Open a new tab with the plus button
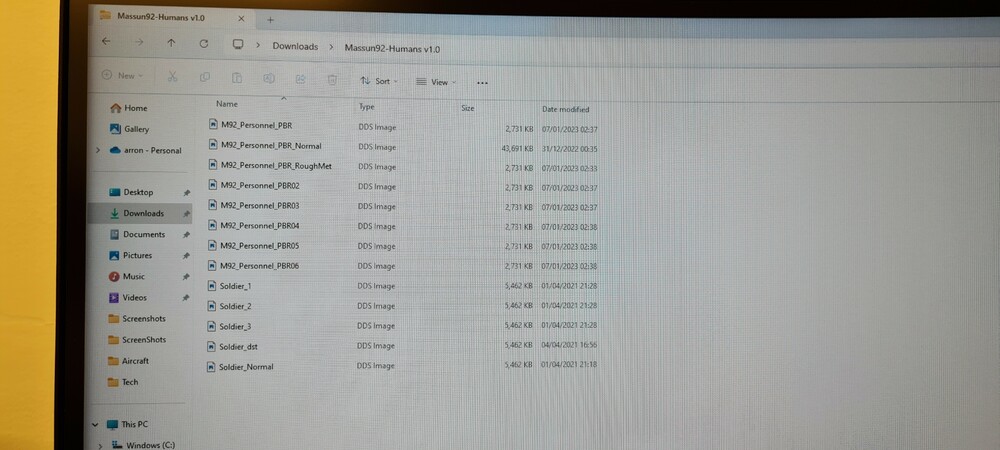This screenshot has height=450, width=1000. pyautogui.click(x=270, y=20)
